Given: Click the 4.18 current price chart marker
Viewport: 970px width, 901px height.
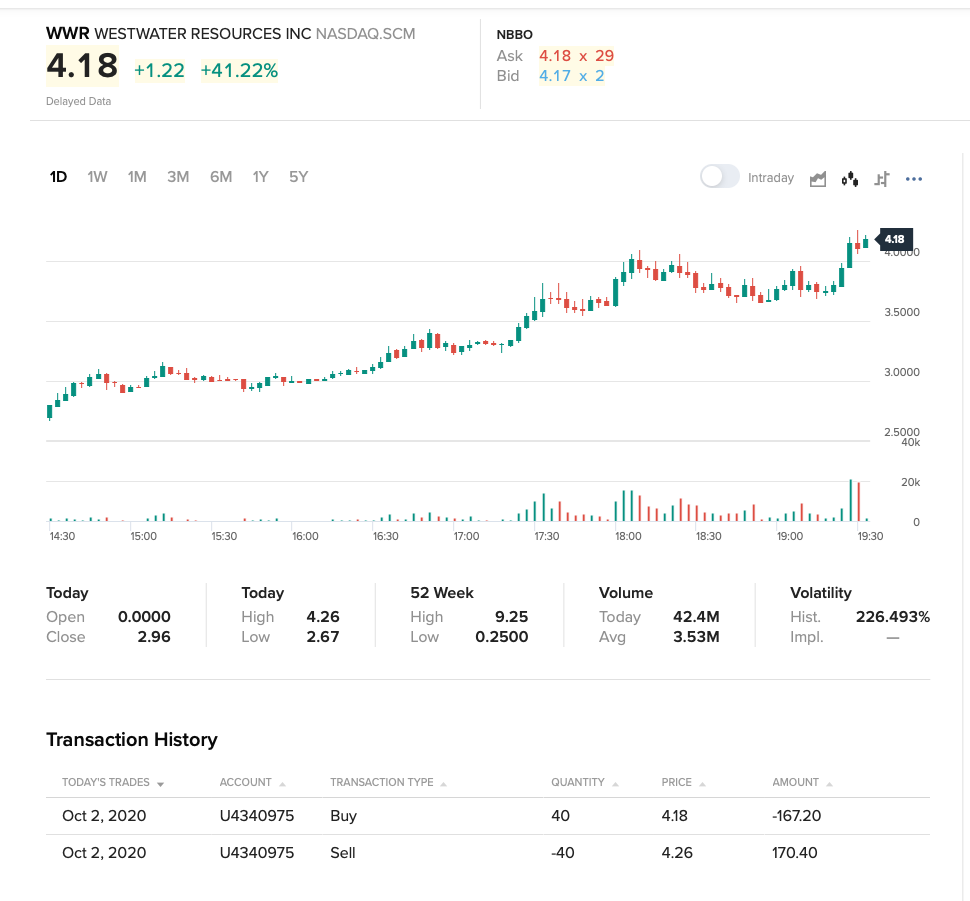Looking at the screenshot, I should point(894,239).
